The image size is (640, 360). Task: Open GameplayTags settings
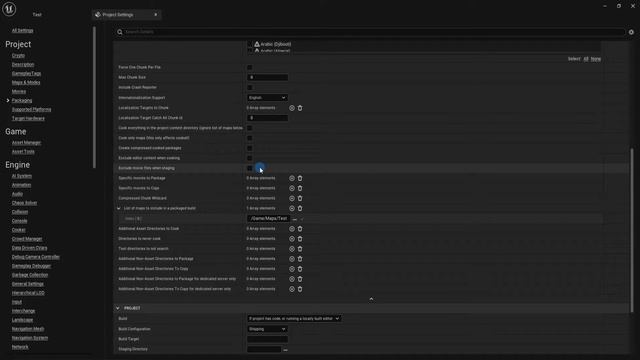click(x=26, y=73)
